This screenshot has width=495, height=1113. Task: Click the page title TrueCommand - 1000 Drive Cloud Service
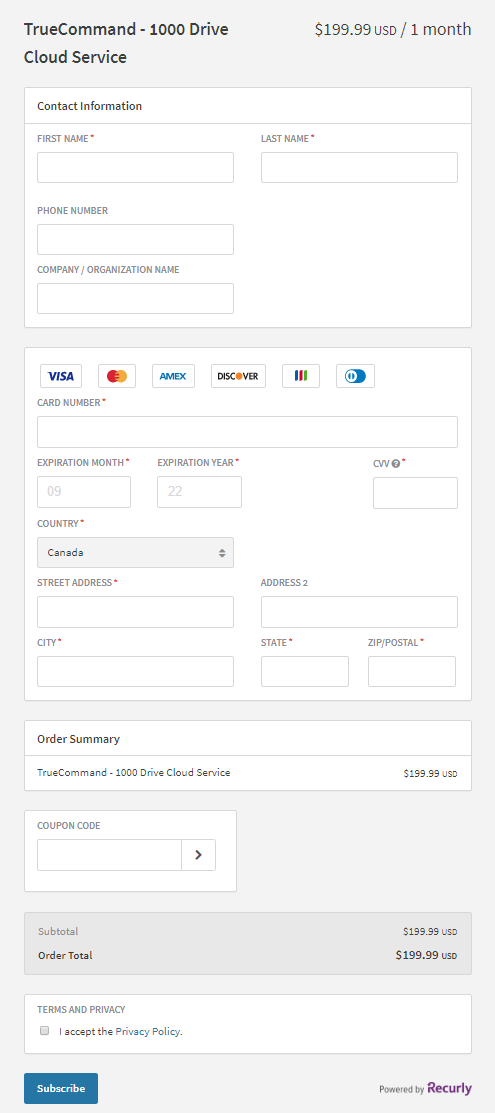point(126,43)
